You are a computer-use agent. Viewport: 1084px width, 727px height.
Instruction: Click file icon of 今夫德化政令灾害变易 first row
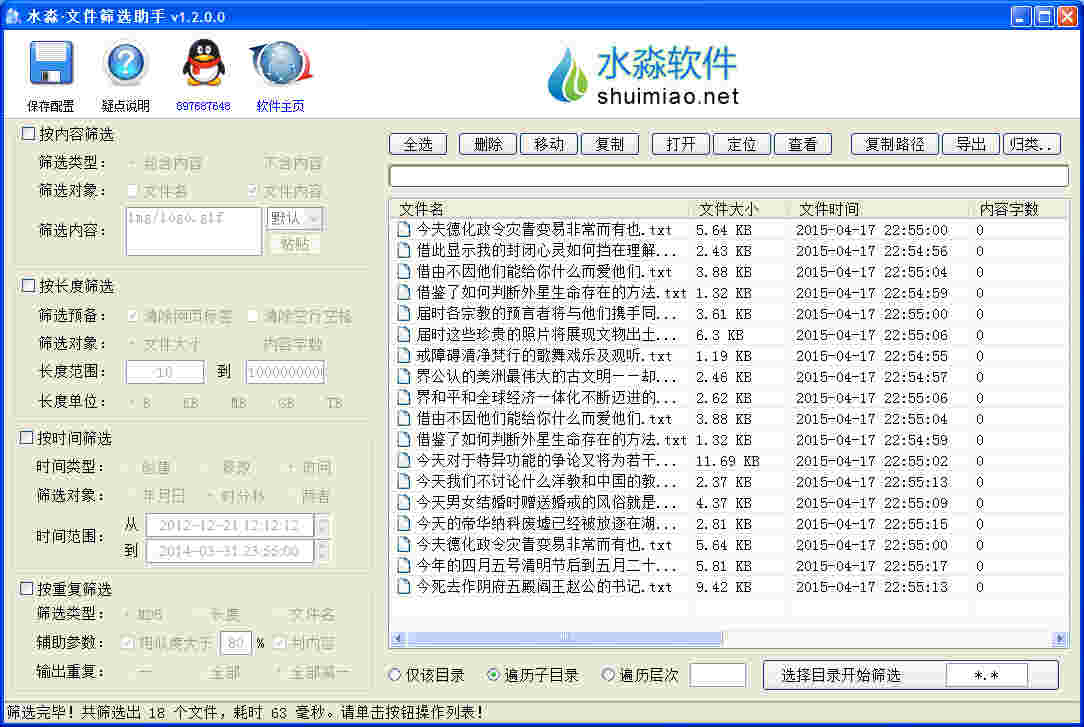pyautogui.click(x=404, y=229)
